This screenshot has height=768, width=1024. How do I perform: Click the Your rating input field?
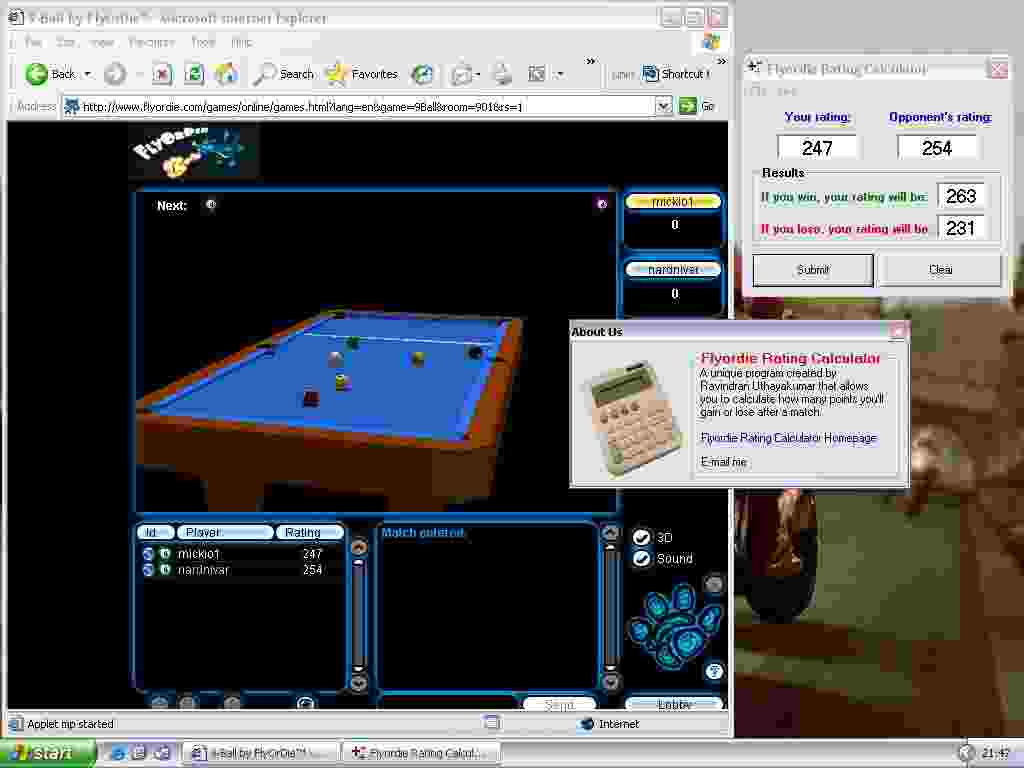(x=817, y=148)
